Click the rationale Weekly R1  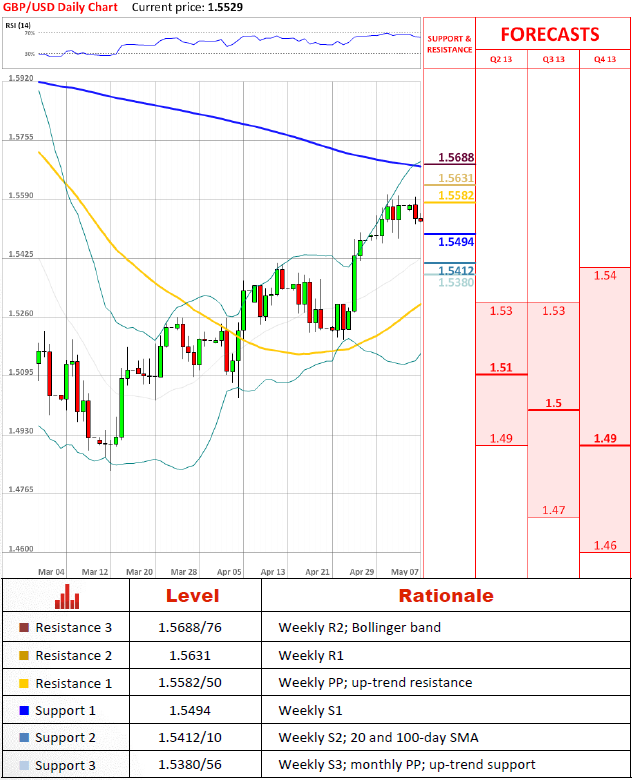[x=311, y=656]
